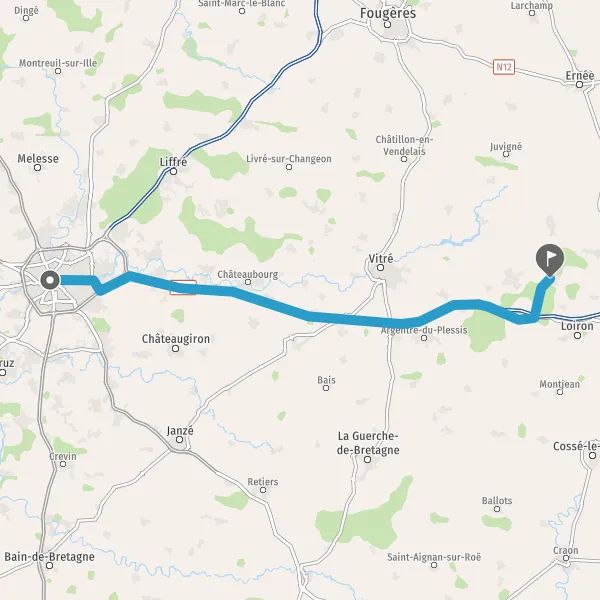Select the Retiers place marker
Viewport: 600px width, 600px height.
[263, 490]
